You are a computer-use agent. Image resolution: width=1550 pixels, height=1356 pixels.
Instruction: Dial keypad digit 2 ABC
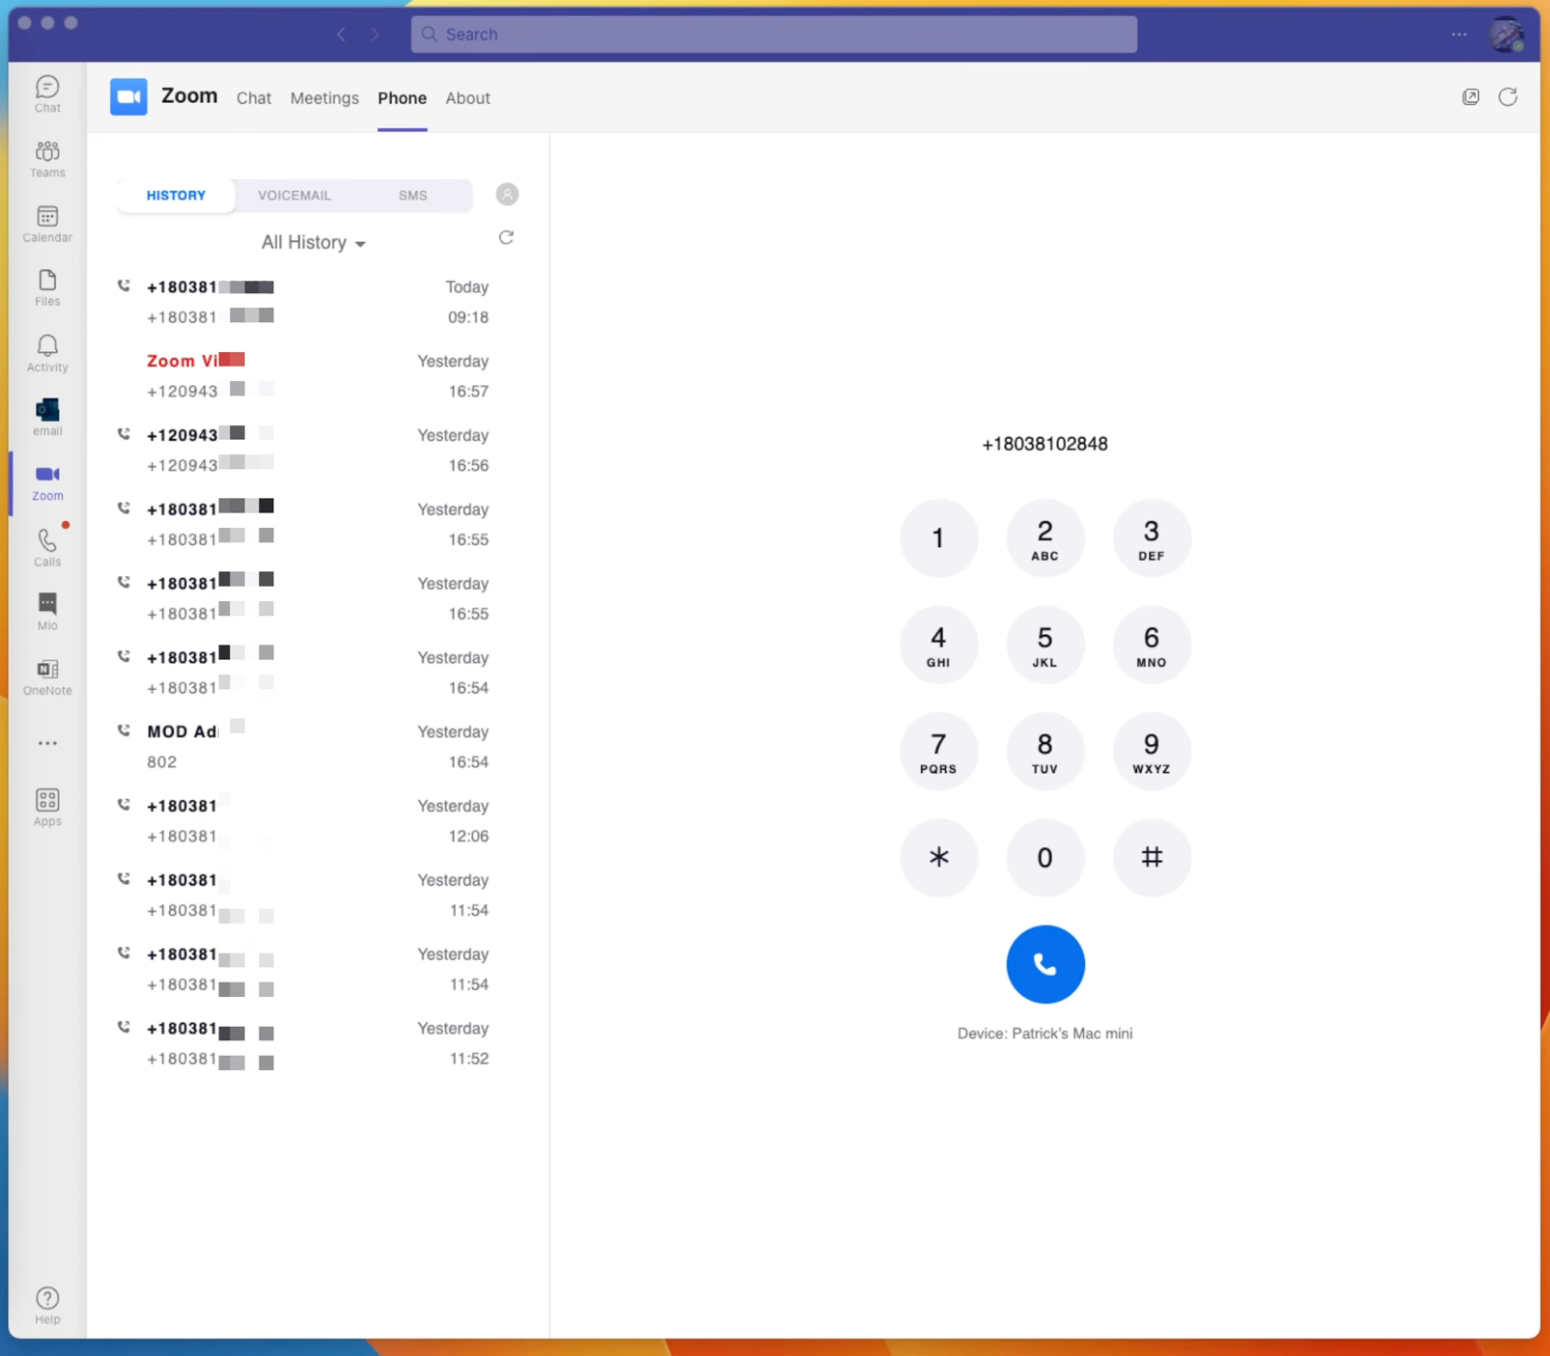pyautogui.click(x=1045, y=538)
